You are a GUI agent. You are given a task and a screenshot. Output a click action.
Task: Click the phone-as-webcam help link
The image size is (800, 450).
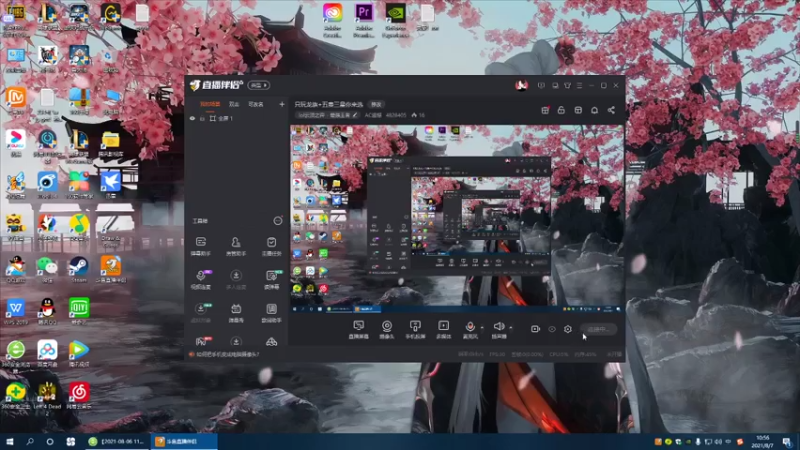(x=228, y=354)
